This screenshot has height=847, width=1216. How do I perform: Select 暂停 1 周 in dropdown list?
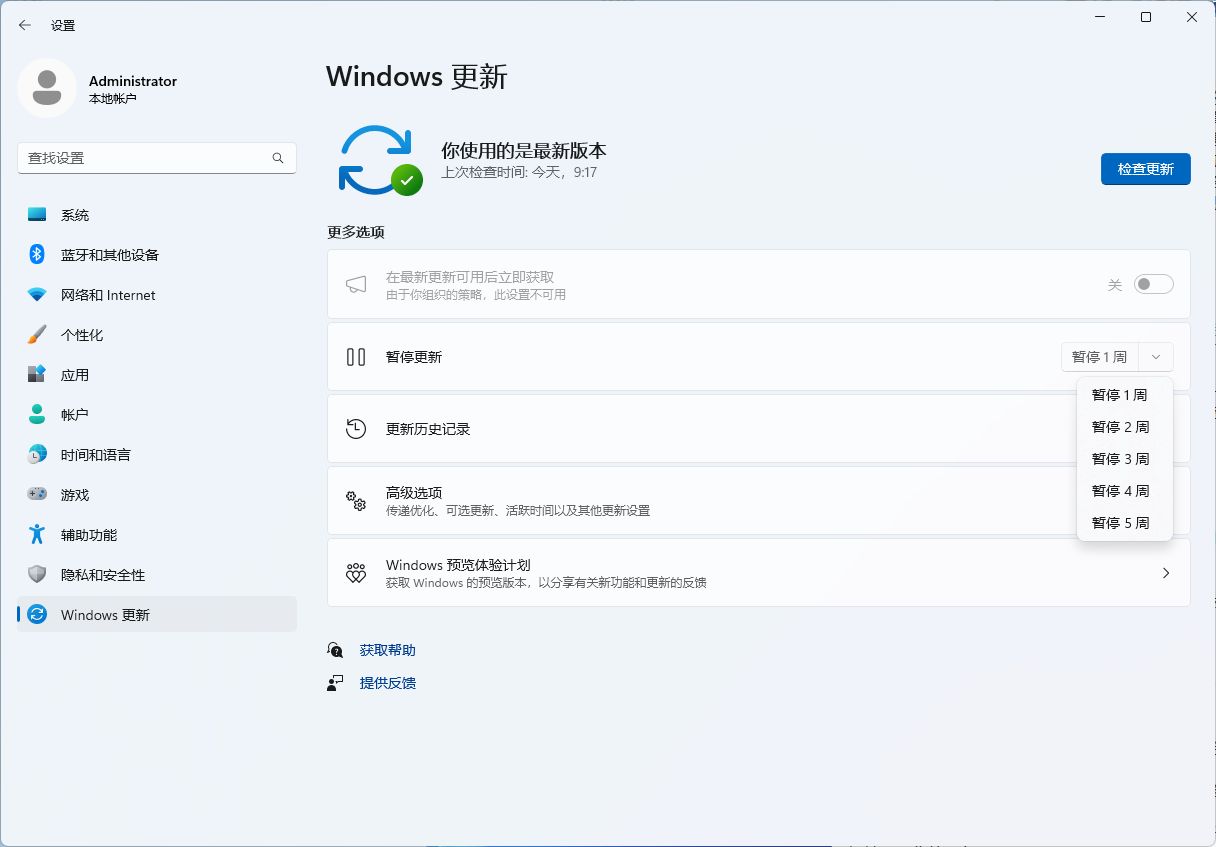1125,395
